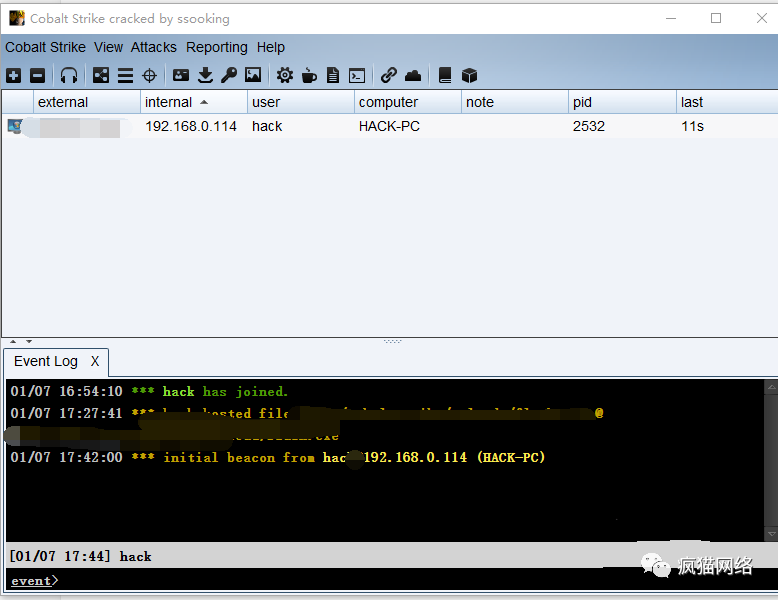
Task: Minimize the Cobalt Strike window
Action: click(x=671, y=18)
